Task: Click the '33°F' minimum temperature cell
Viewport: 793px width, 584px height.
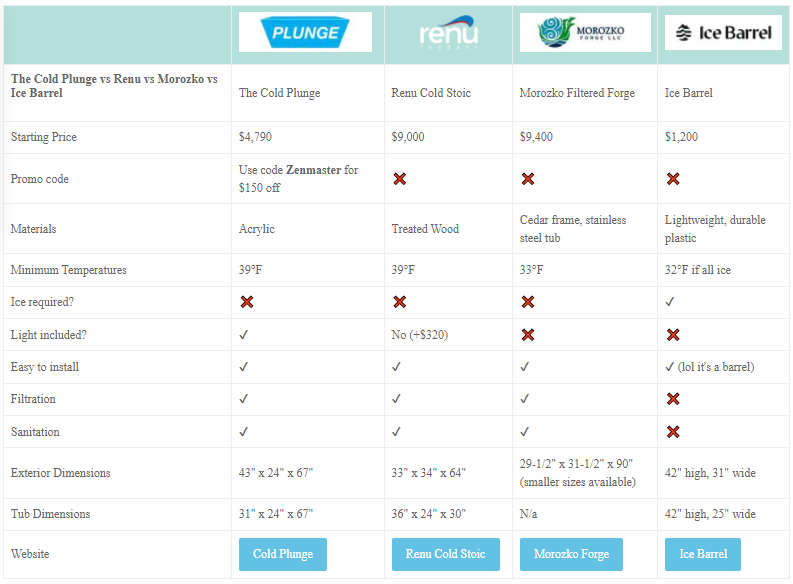Action: [x=531, y=270]
